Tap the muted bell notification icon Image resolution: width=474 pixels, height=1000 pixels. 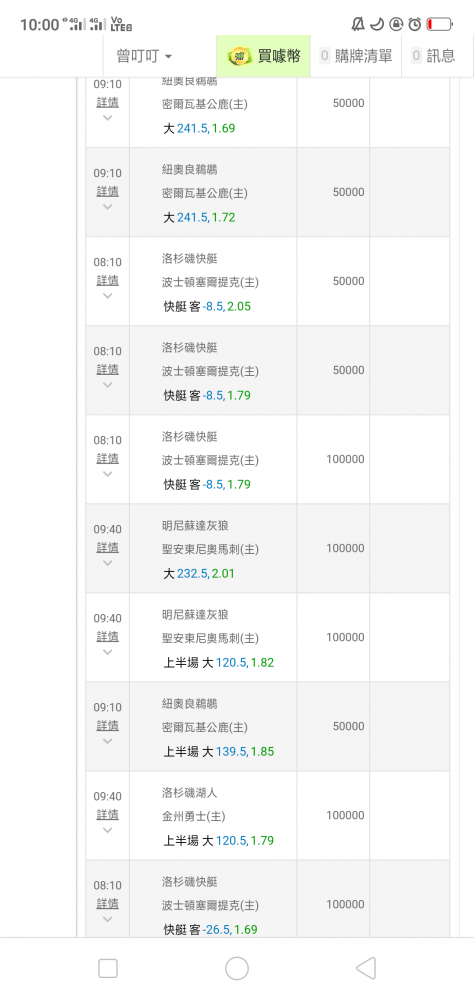(358, 24)
